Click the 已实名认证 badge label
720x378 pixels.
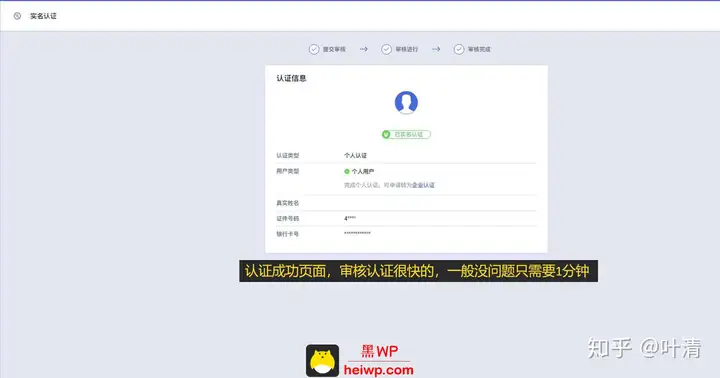click(409, 135)
